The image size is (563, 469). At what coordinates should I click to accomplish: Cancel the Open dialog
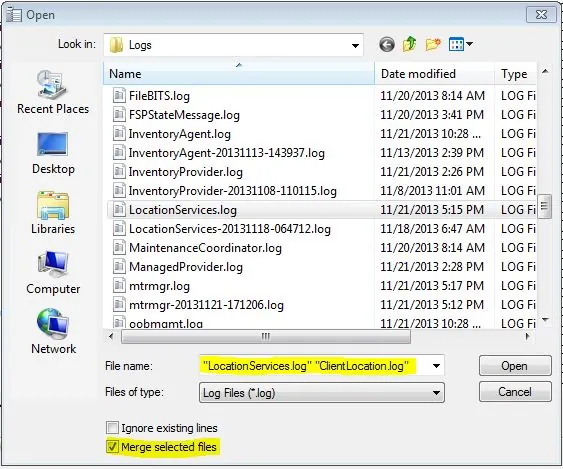[515, 392]
